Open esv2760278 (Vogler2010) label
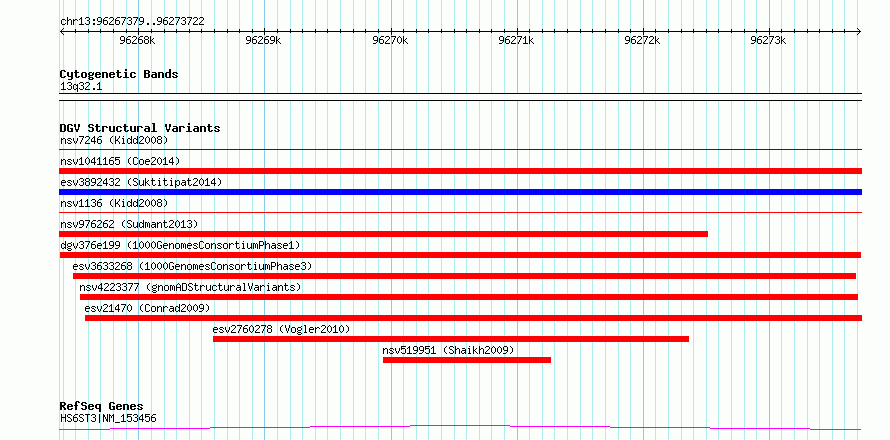Image resolution: width=890 pixels, height=440 pixels. click(x=282, y=329)
